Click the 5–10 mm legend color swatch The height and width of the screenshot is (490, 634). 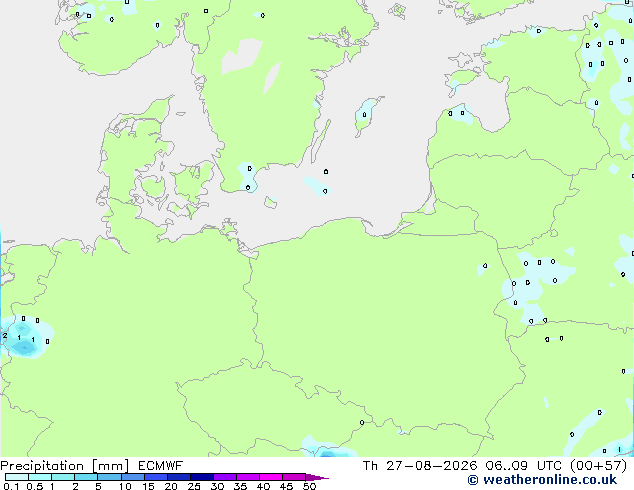click(109, 477)
